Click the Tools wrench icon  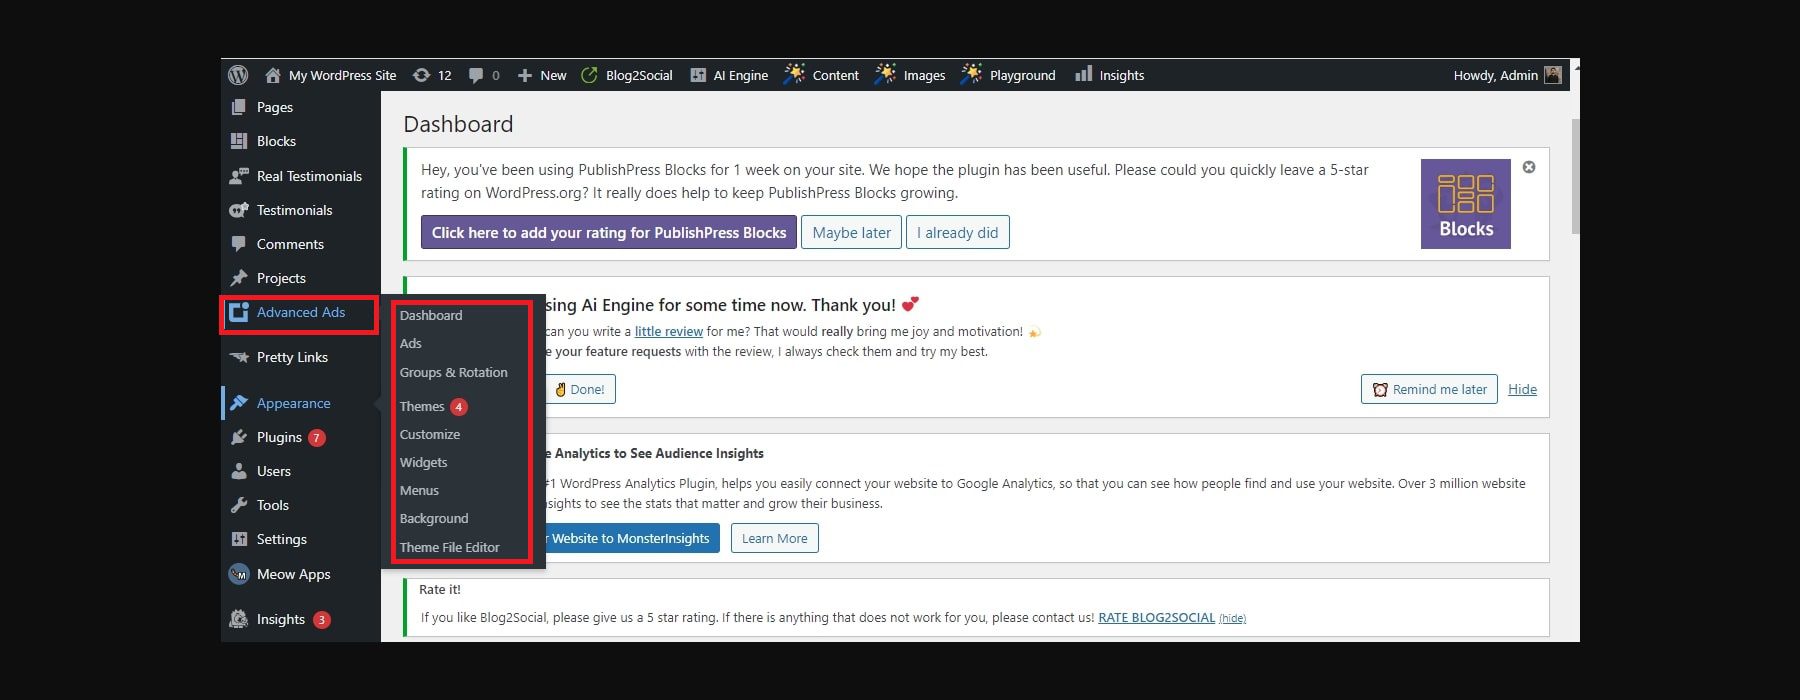(x=239, y=505)
